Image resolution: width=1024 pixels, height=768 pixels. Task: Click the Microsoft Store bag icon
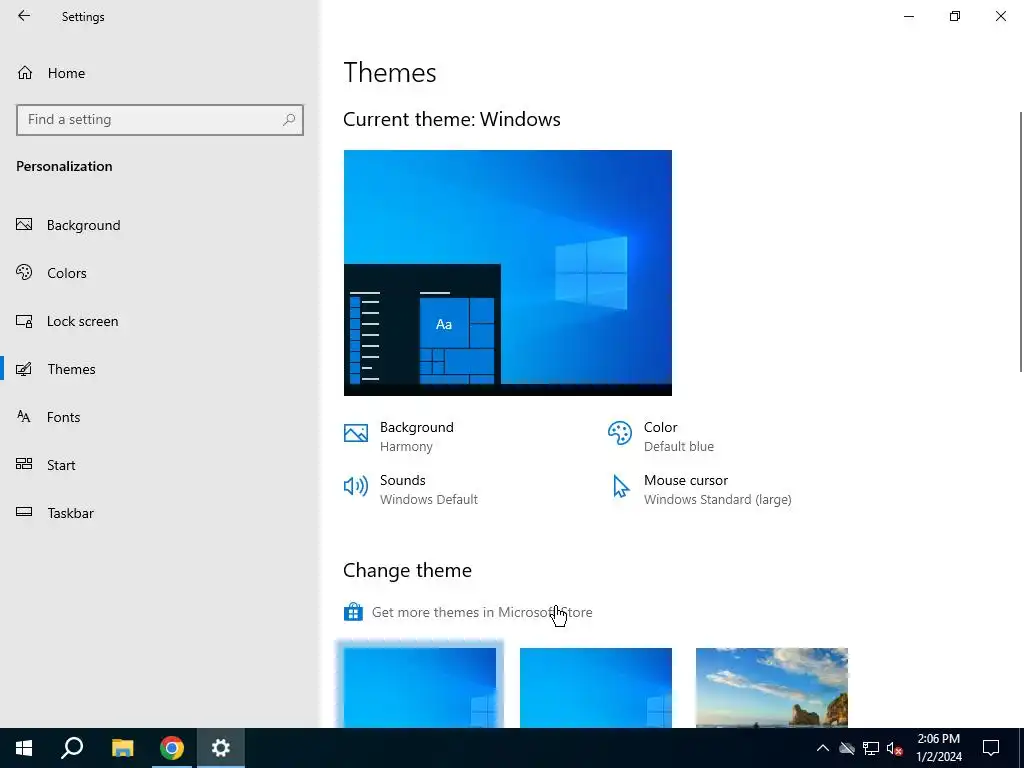pyautogui.click(x=353, y=612)
